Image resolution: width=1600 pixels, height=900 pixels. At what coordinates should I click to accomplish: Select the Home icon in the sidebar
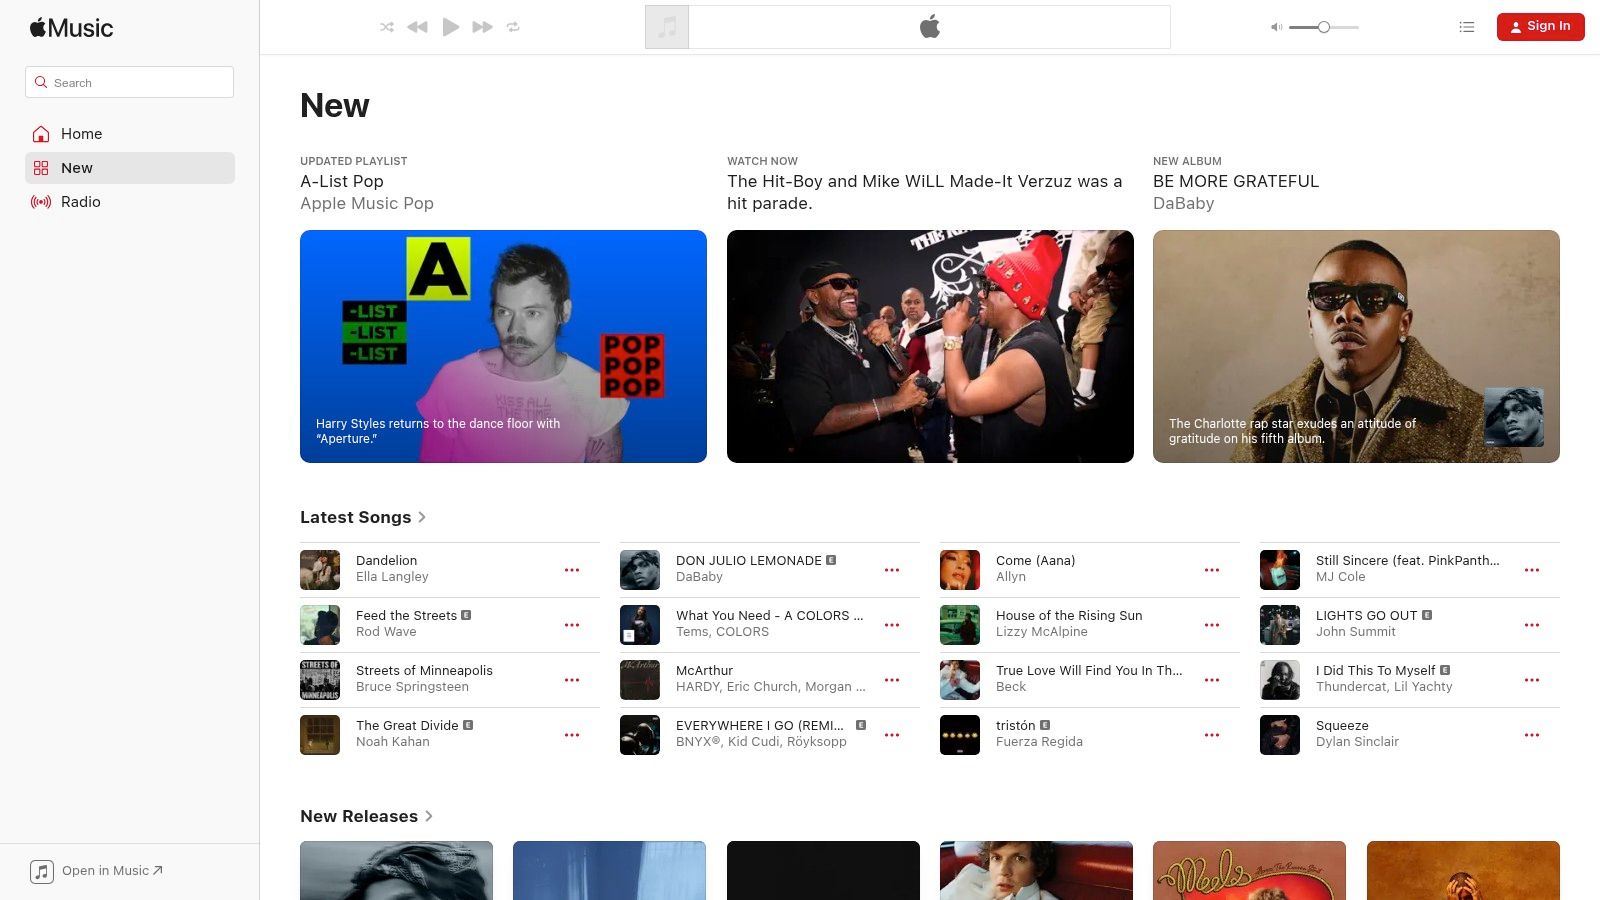tap(41, 133)
